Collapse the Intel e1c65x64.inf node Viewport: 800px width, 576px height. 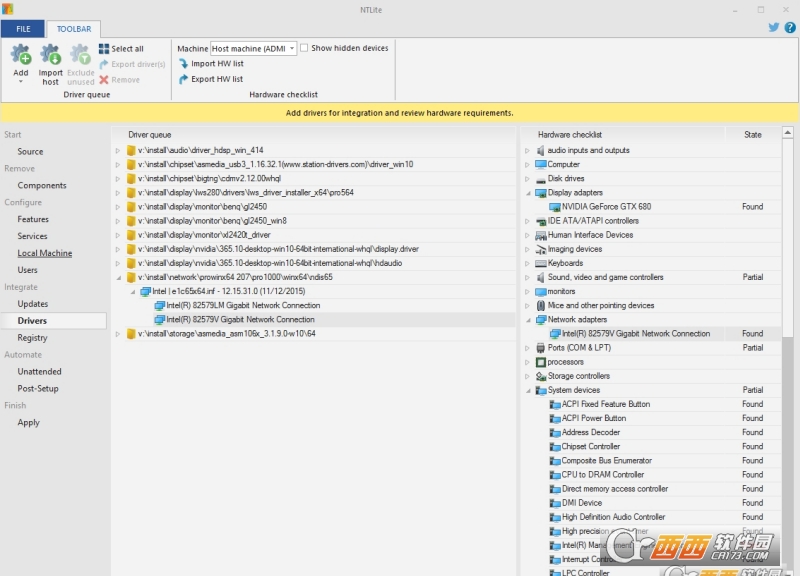click(132, 292)
